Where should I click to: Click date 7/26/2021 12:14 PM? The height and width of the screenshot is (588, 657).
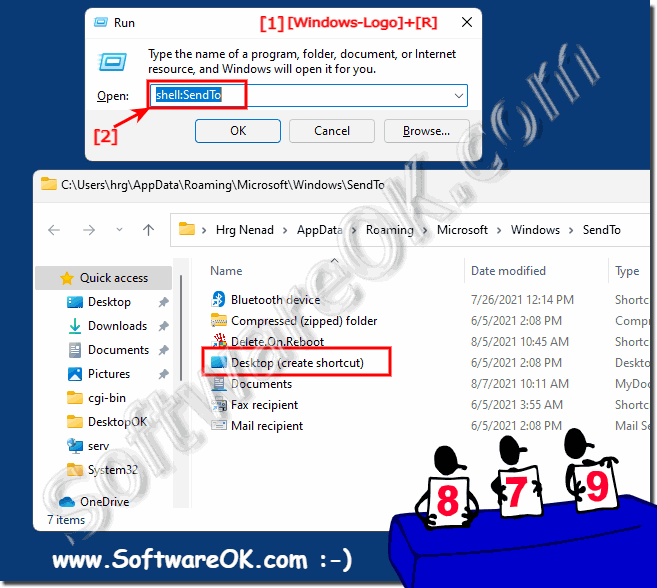click(x=522, y=300)
